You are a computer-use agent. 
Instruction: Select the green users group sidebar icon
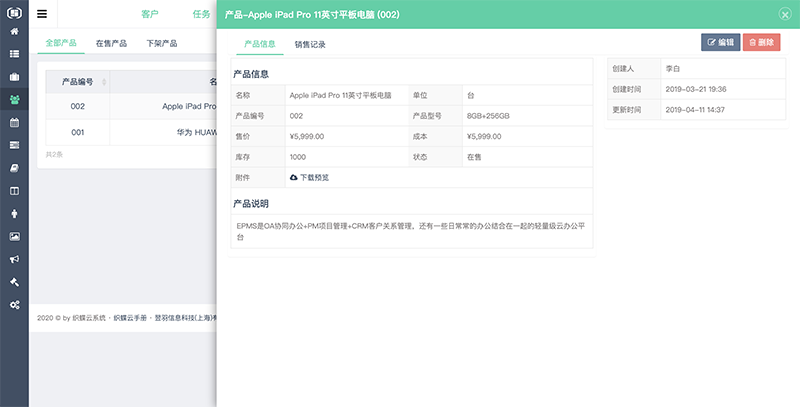click(14, 99)
